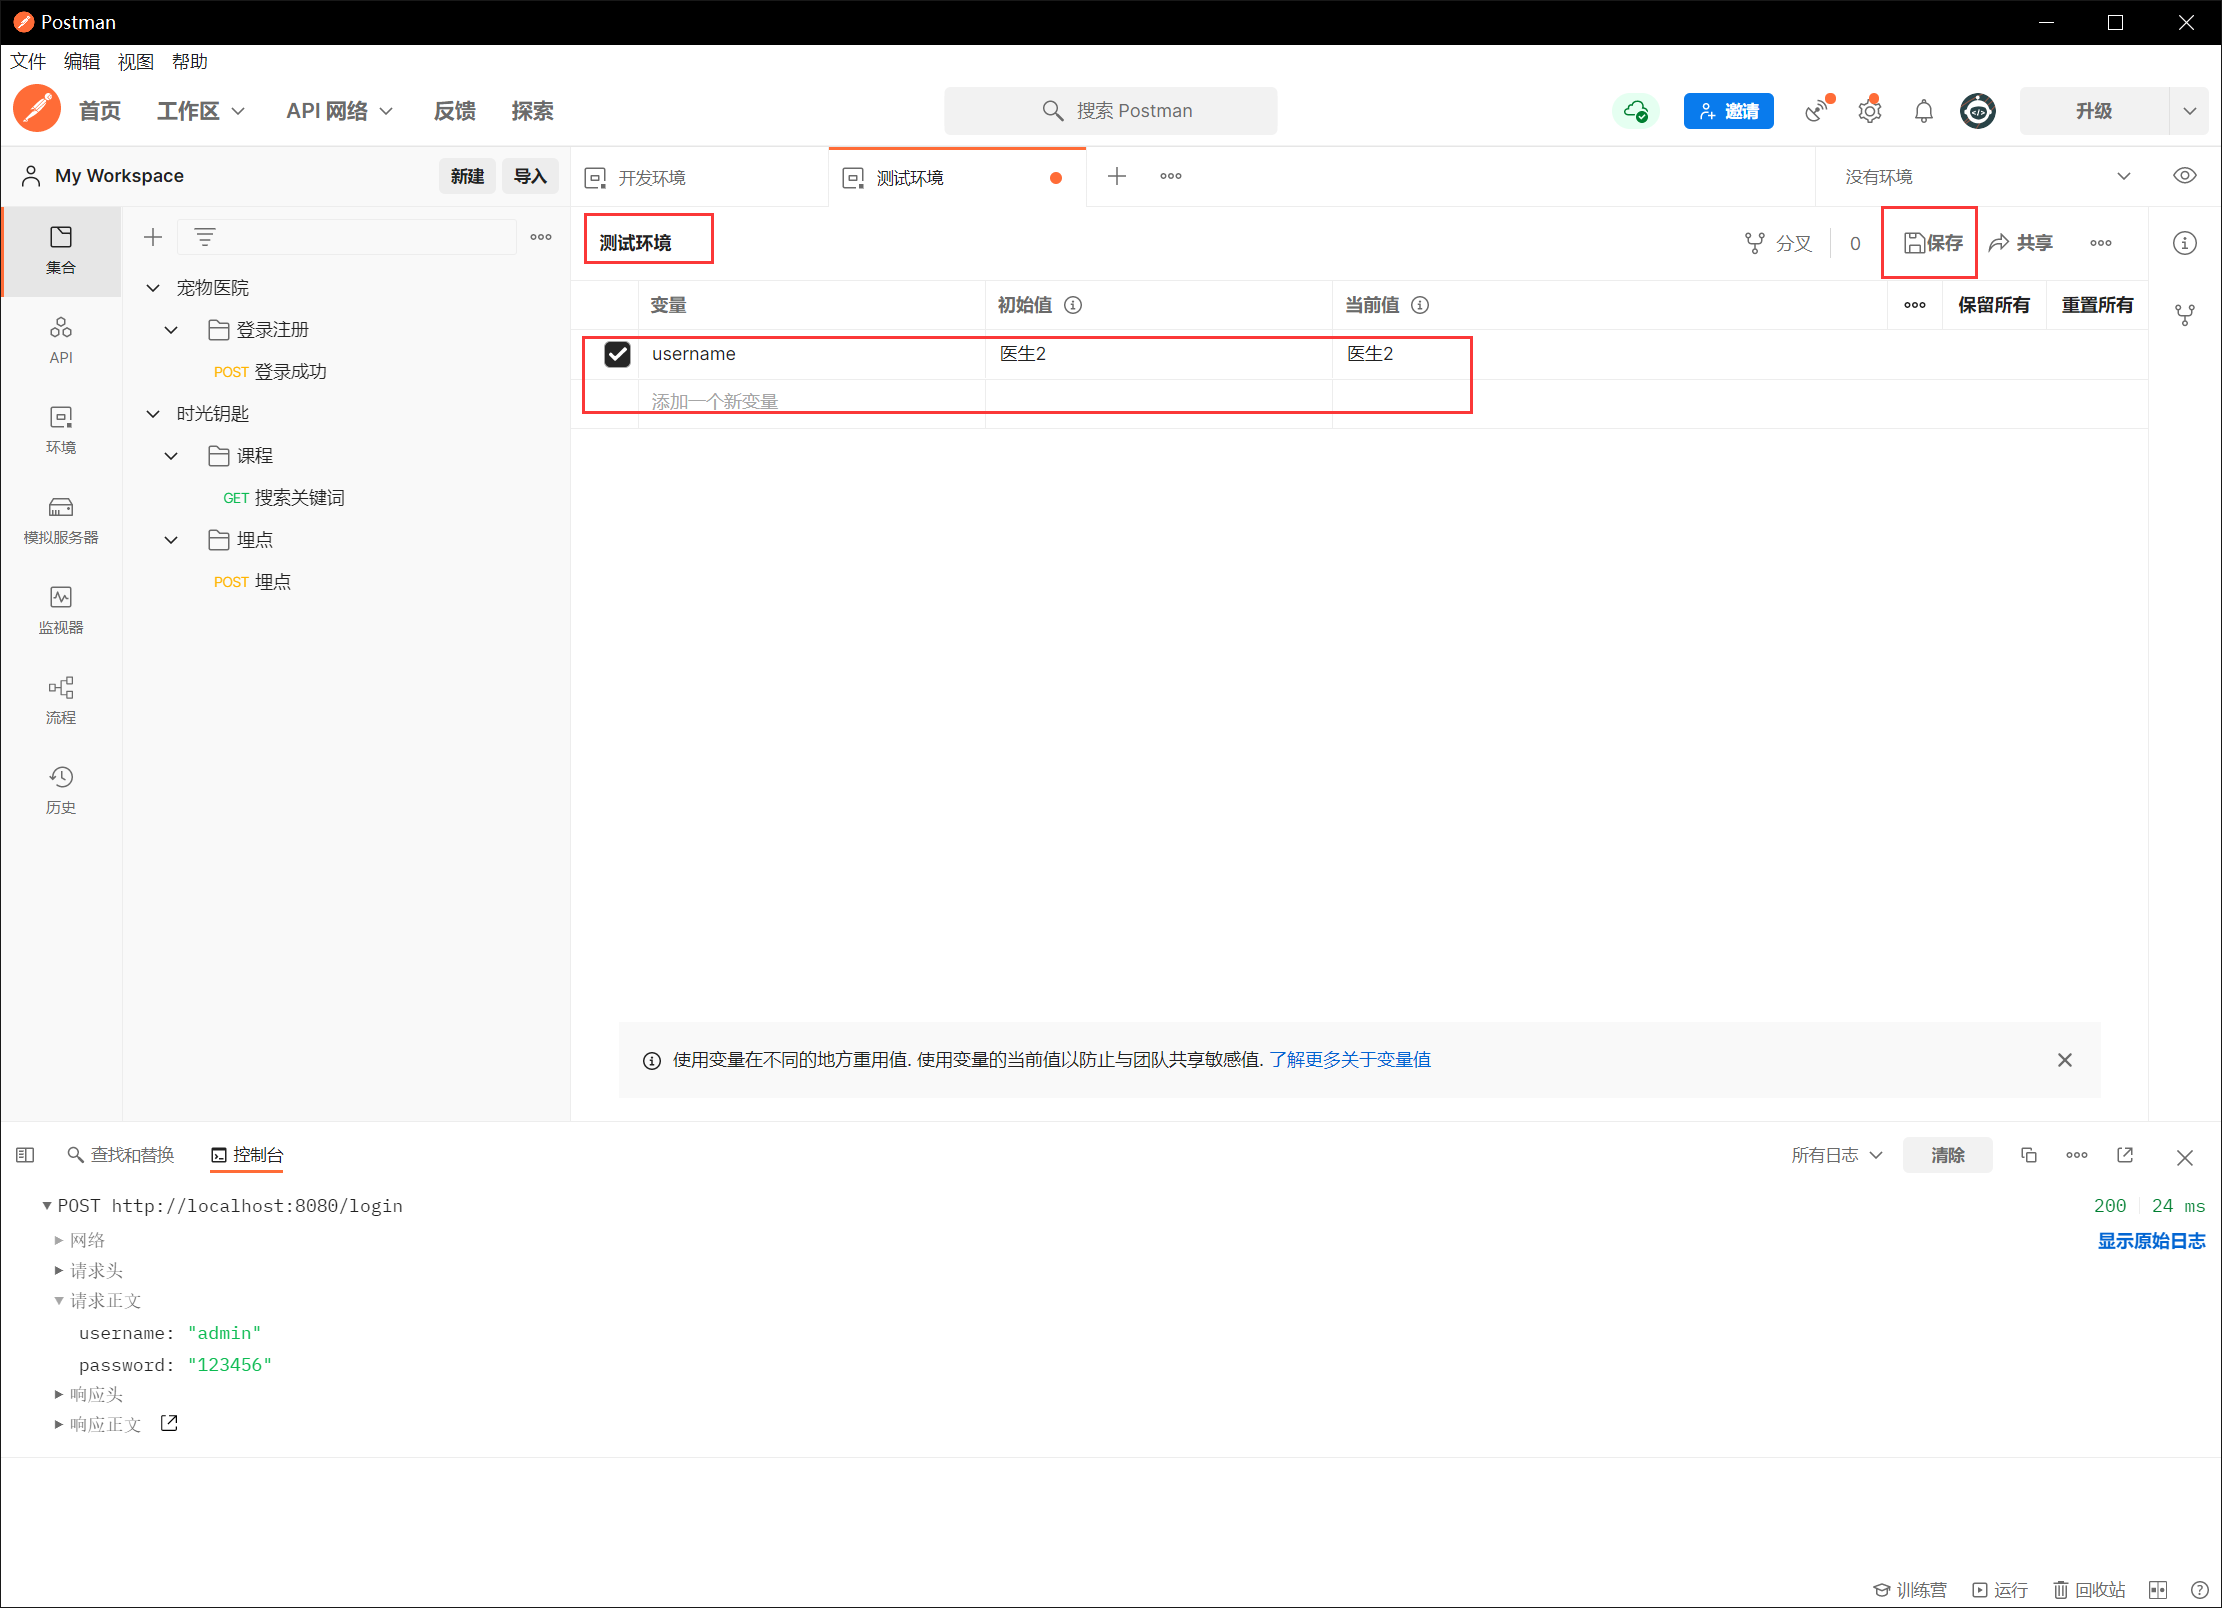This screenshot has height=1608, width=2222.
Task: Open the environment info icon on right
Action: (2184, 243)
